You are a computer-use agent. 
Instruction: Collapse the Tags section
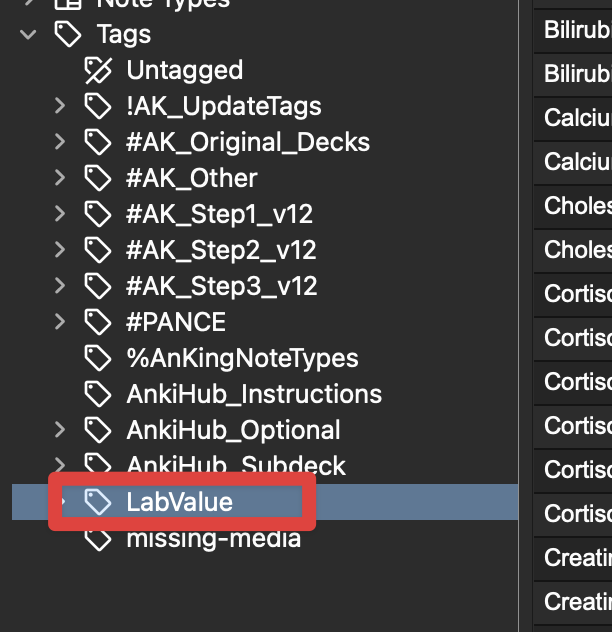click(29, 35)
